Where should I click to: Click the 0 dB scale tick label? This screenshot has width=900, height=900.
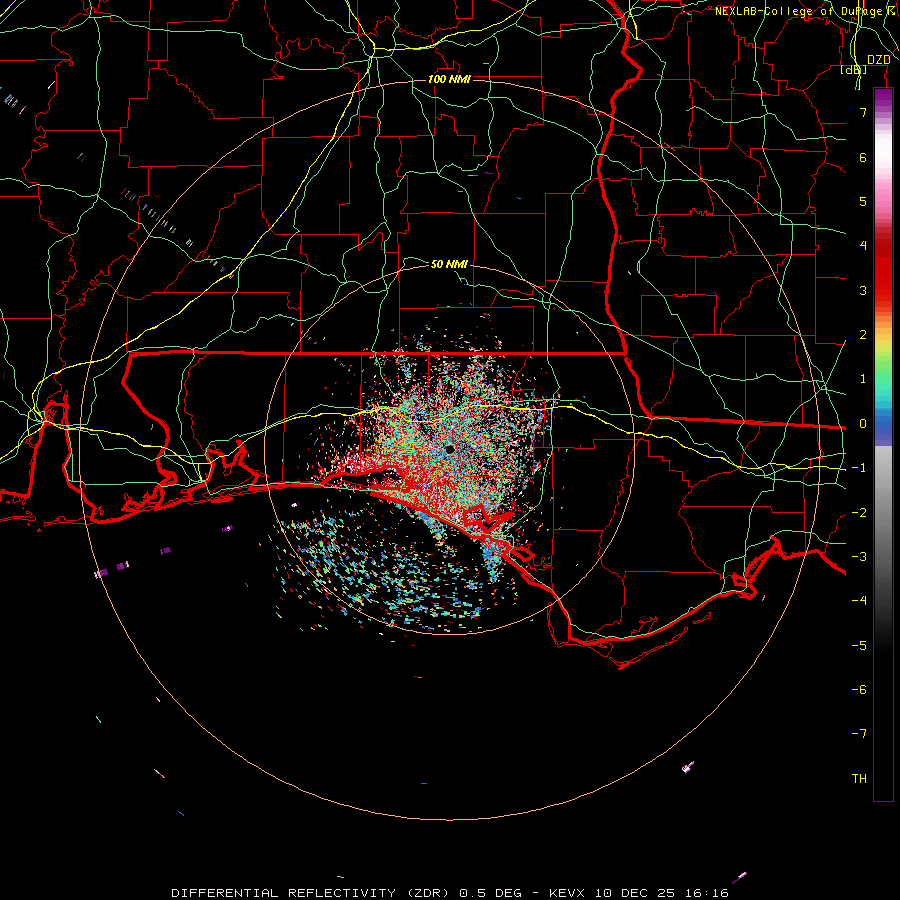(863, 424)
